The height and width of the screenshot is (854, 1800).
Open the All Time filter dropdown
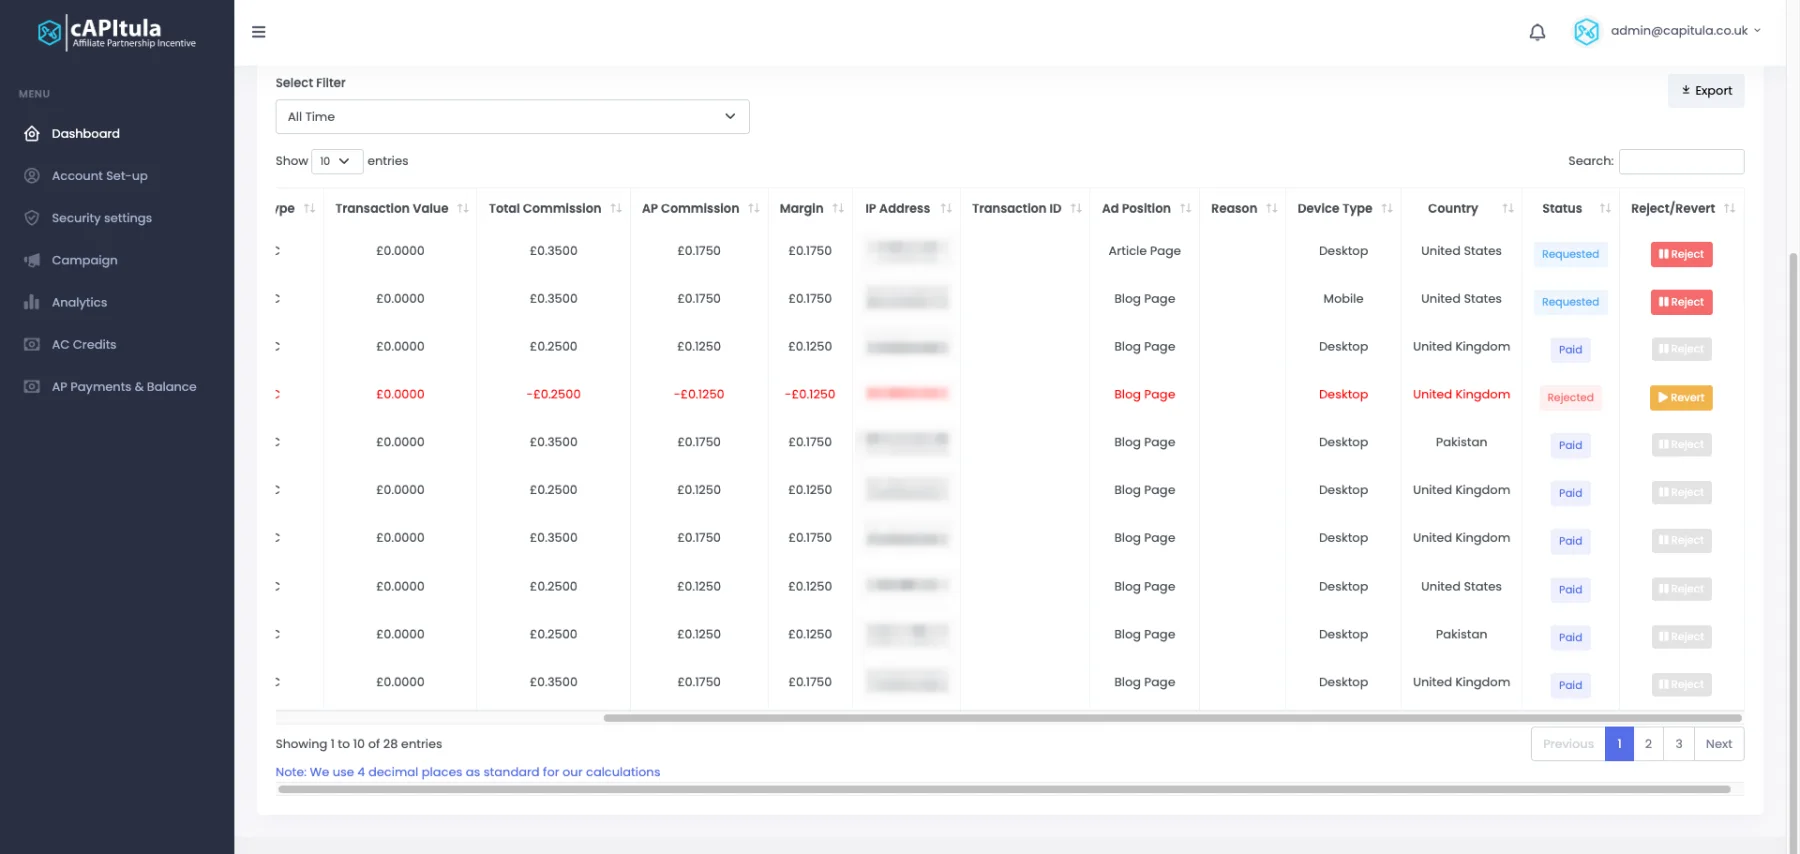click(512, 117)
